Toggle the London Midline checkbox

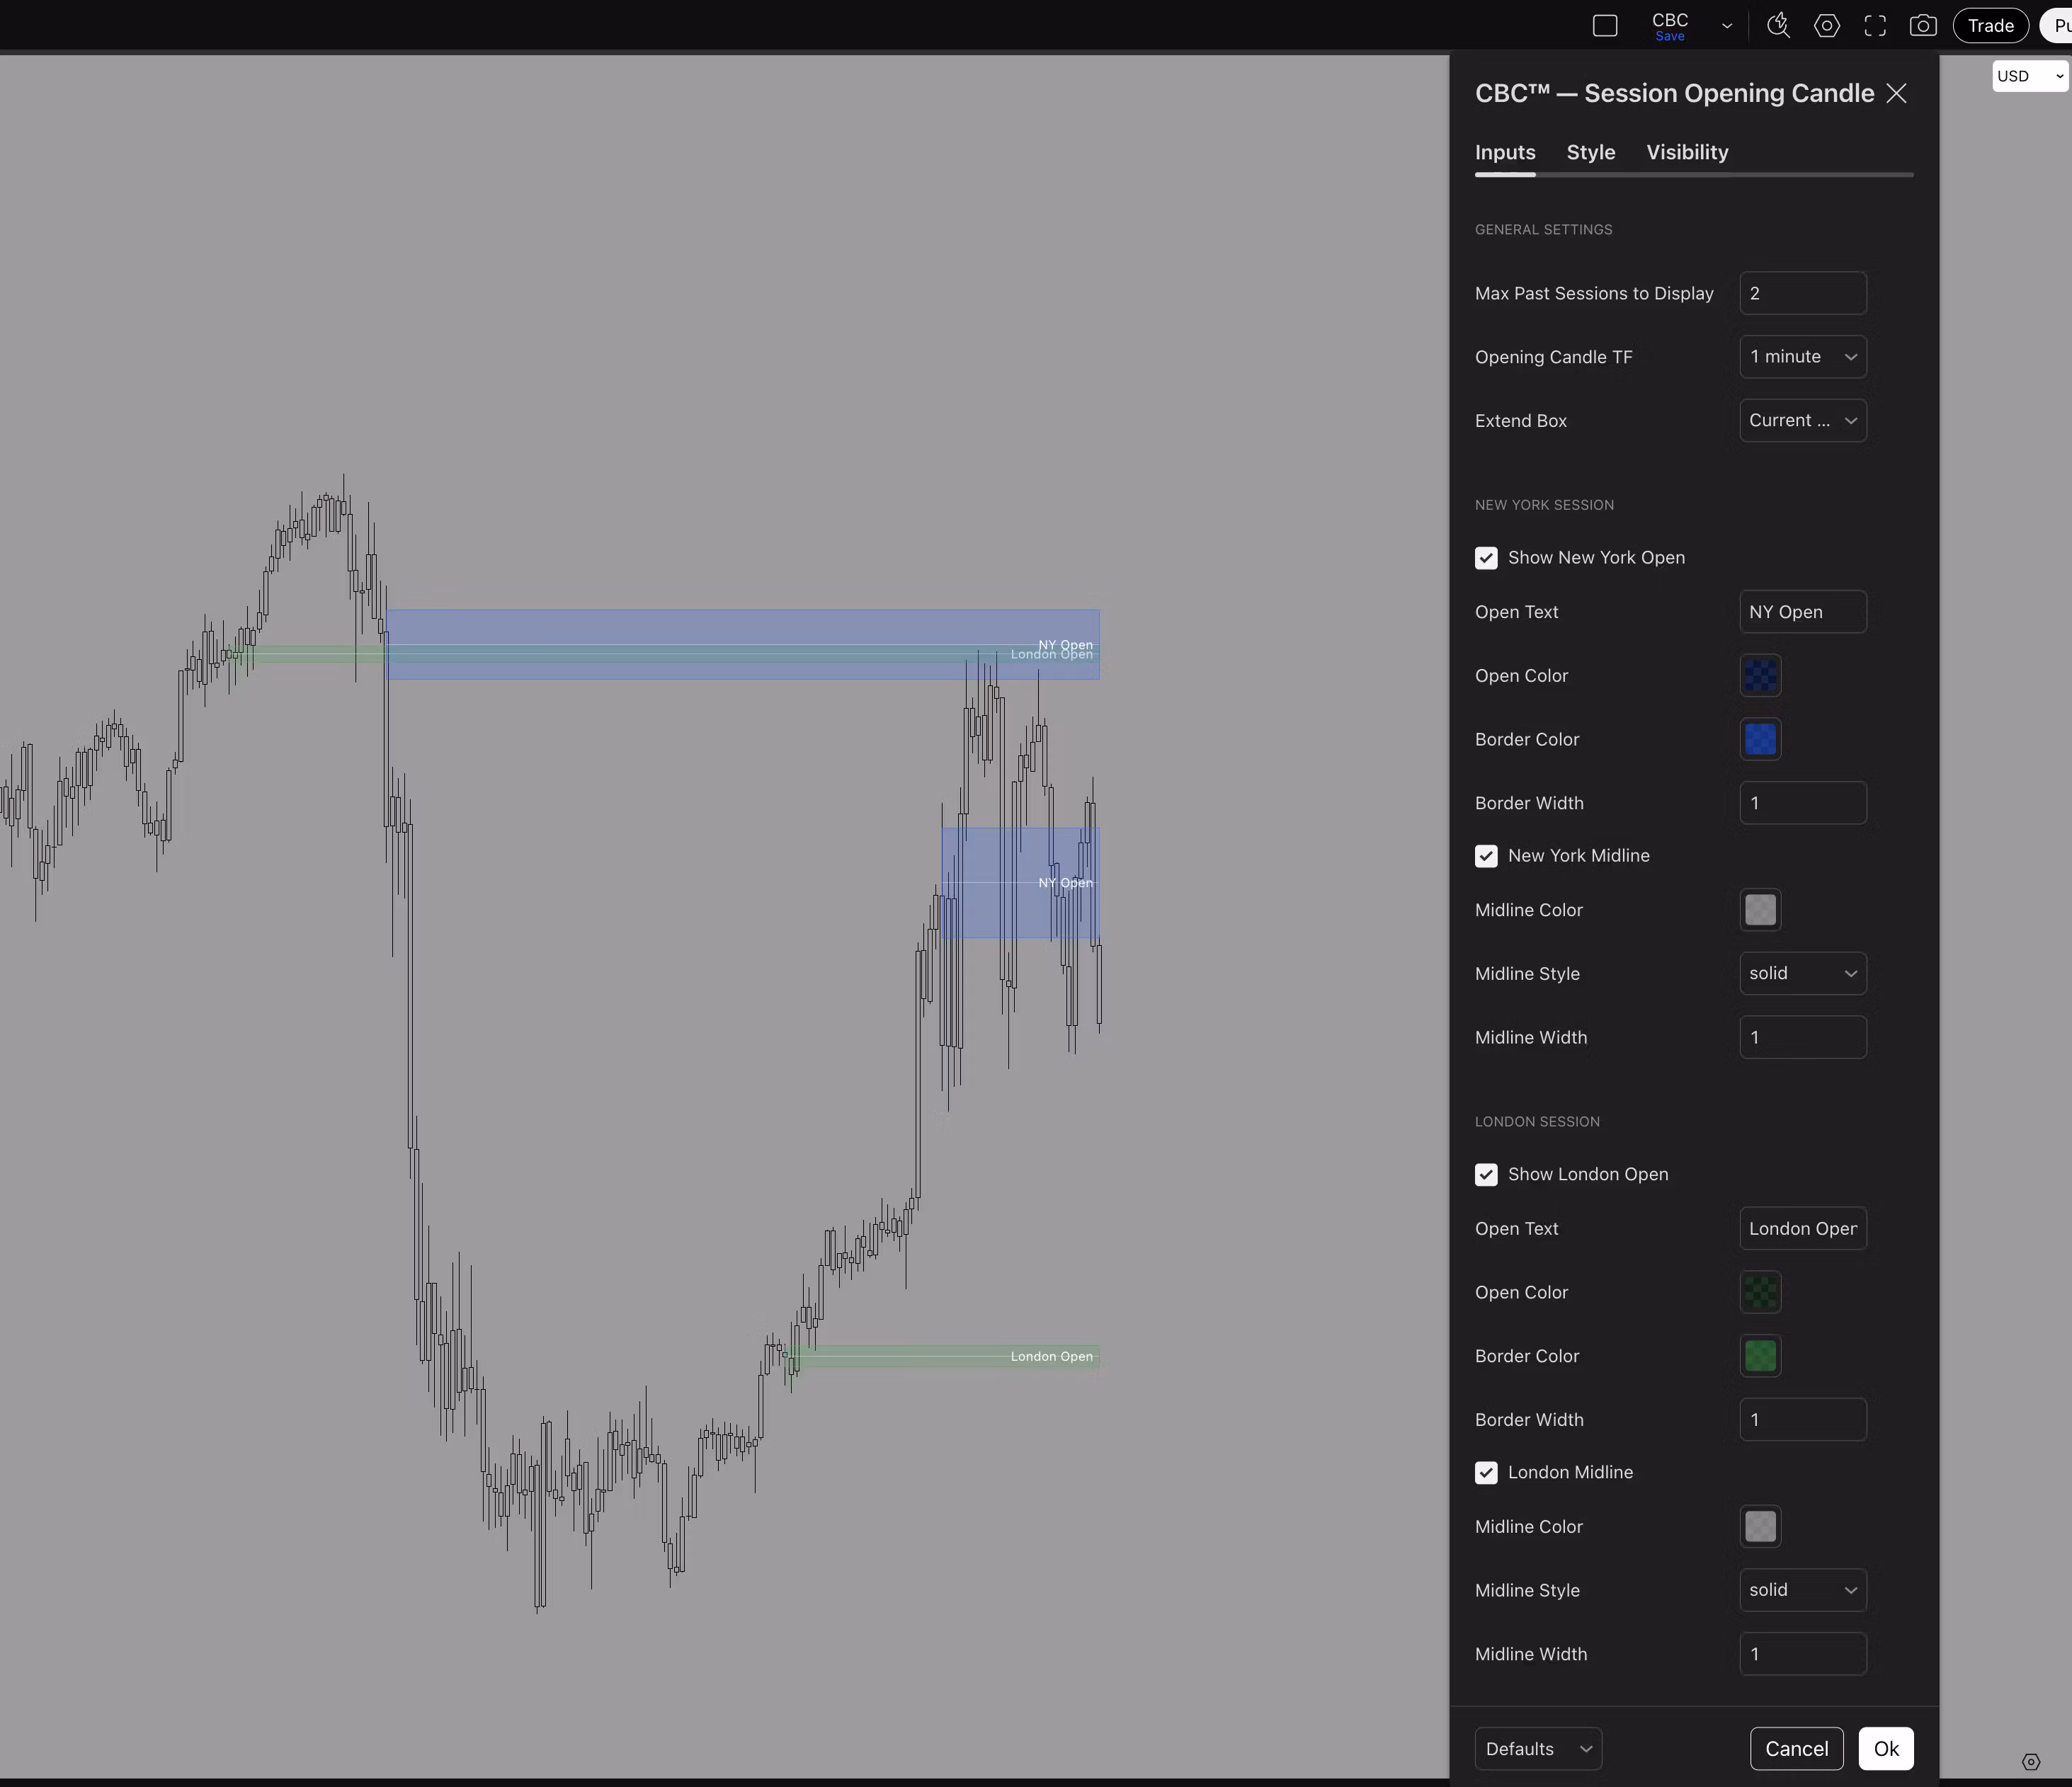click(1486, 1472)
